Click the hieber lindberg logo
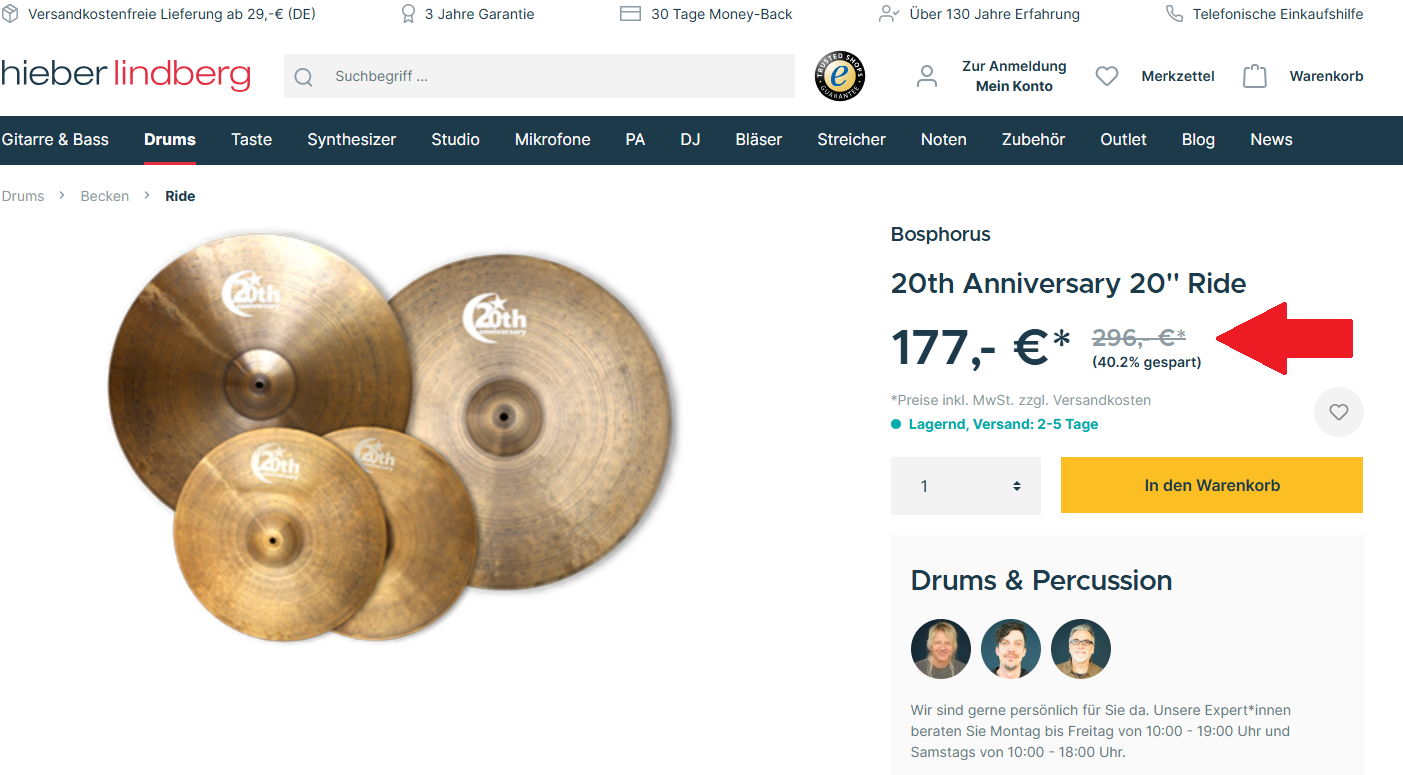This screenshot has height=775, width=1403. click(125, 75)
